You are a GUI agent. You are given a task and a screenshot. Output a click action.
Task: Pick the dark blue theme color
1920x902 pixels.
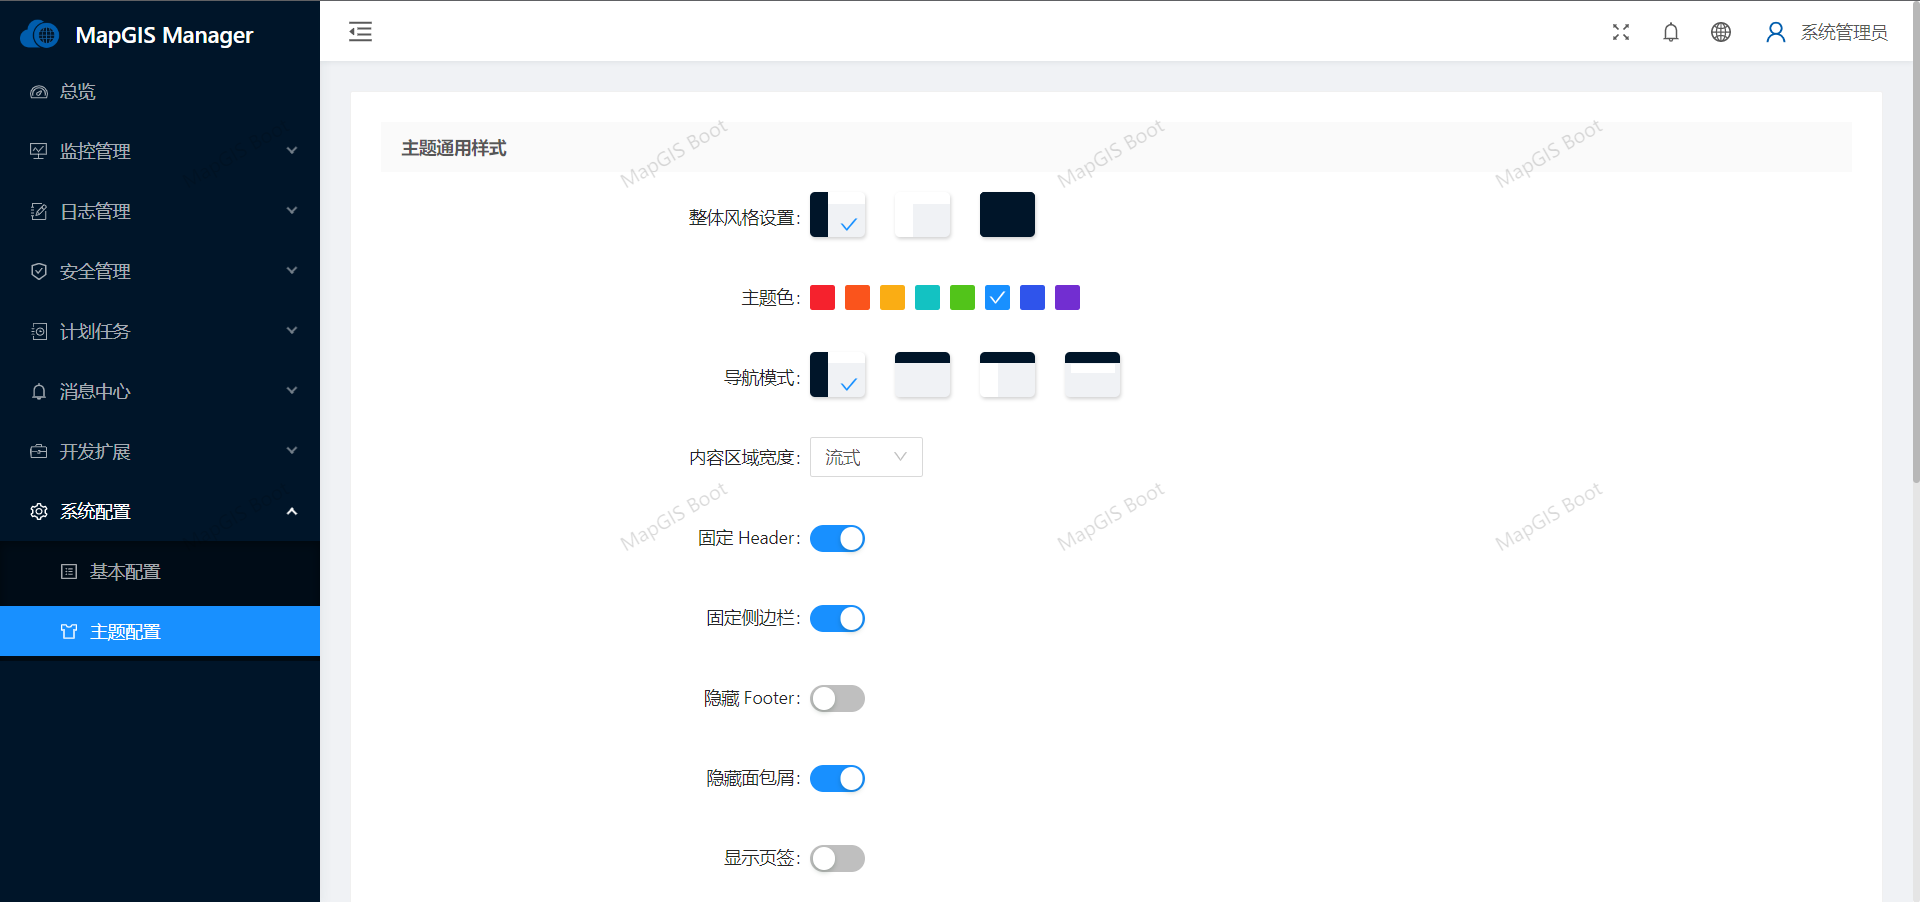(1032, 297)
